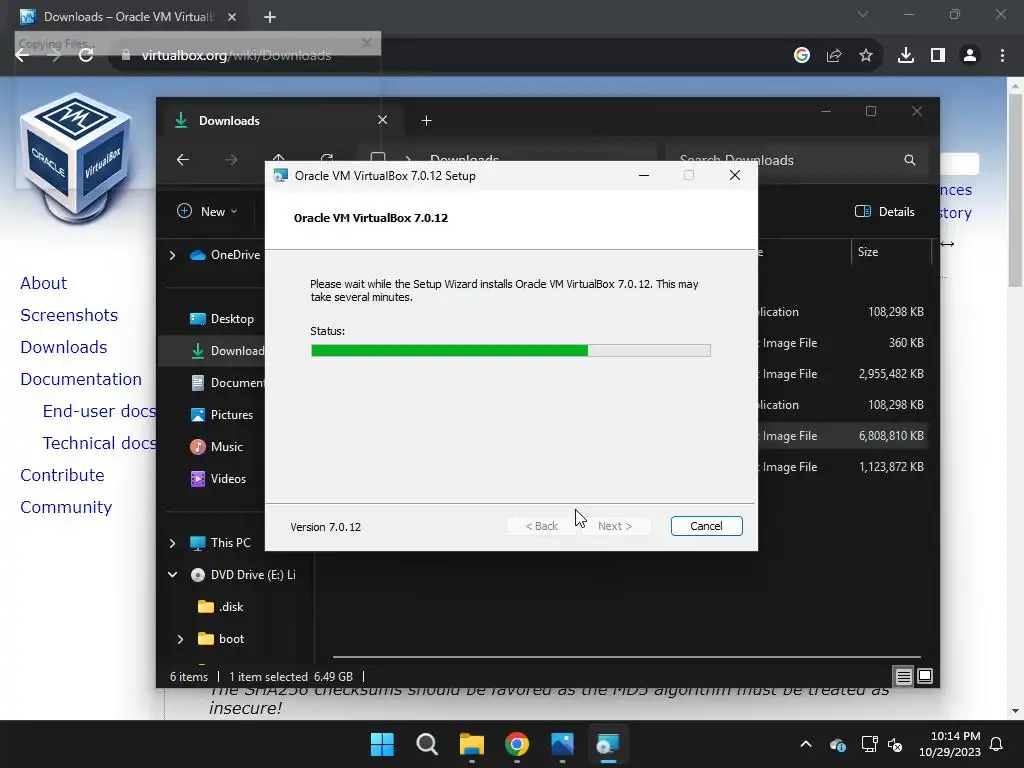Viewport: 1024px width, 768px height.
Task: Toggle Chrome side panel
Action: tap(938, 56)
